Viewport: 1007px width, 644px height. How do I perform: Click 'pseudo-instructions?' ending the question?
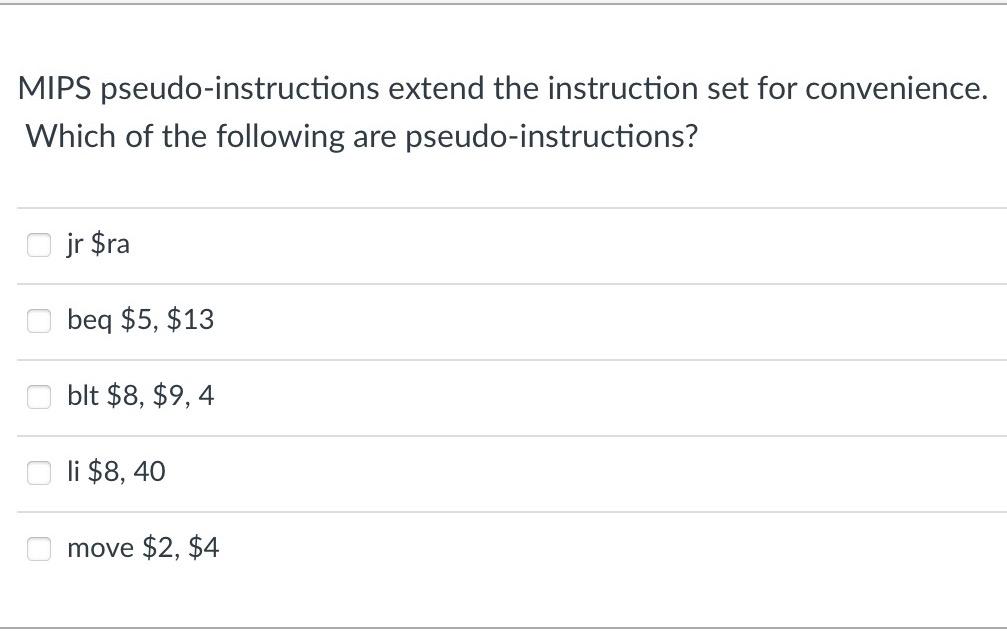click(x=552, y=137)
